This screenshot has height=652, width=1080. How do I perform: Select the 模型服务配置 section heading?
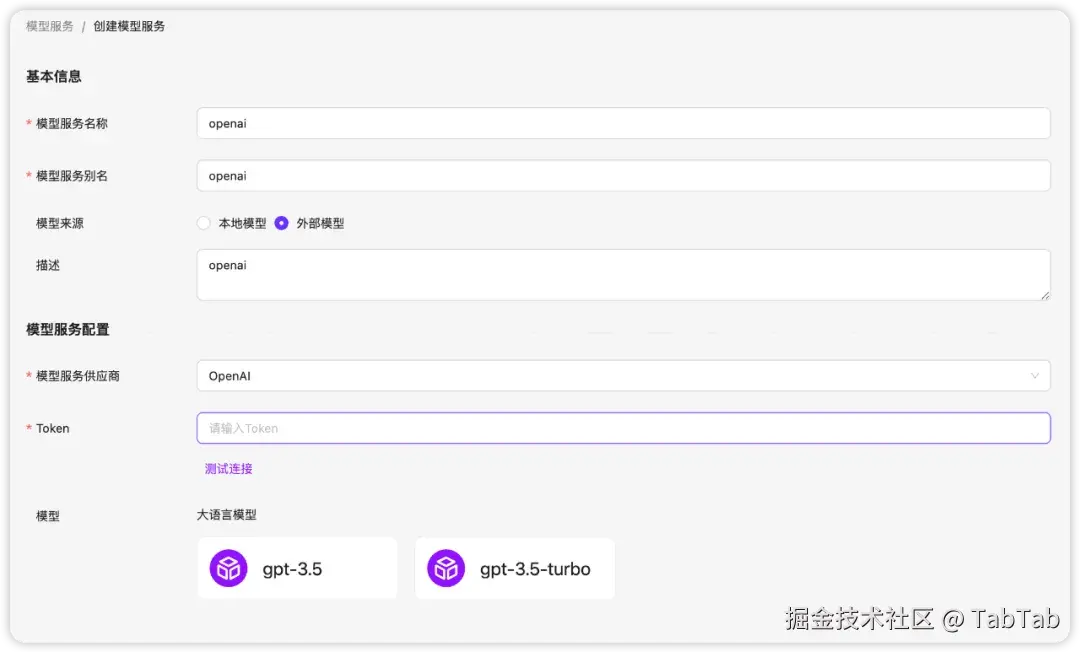[68, 330]
